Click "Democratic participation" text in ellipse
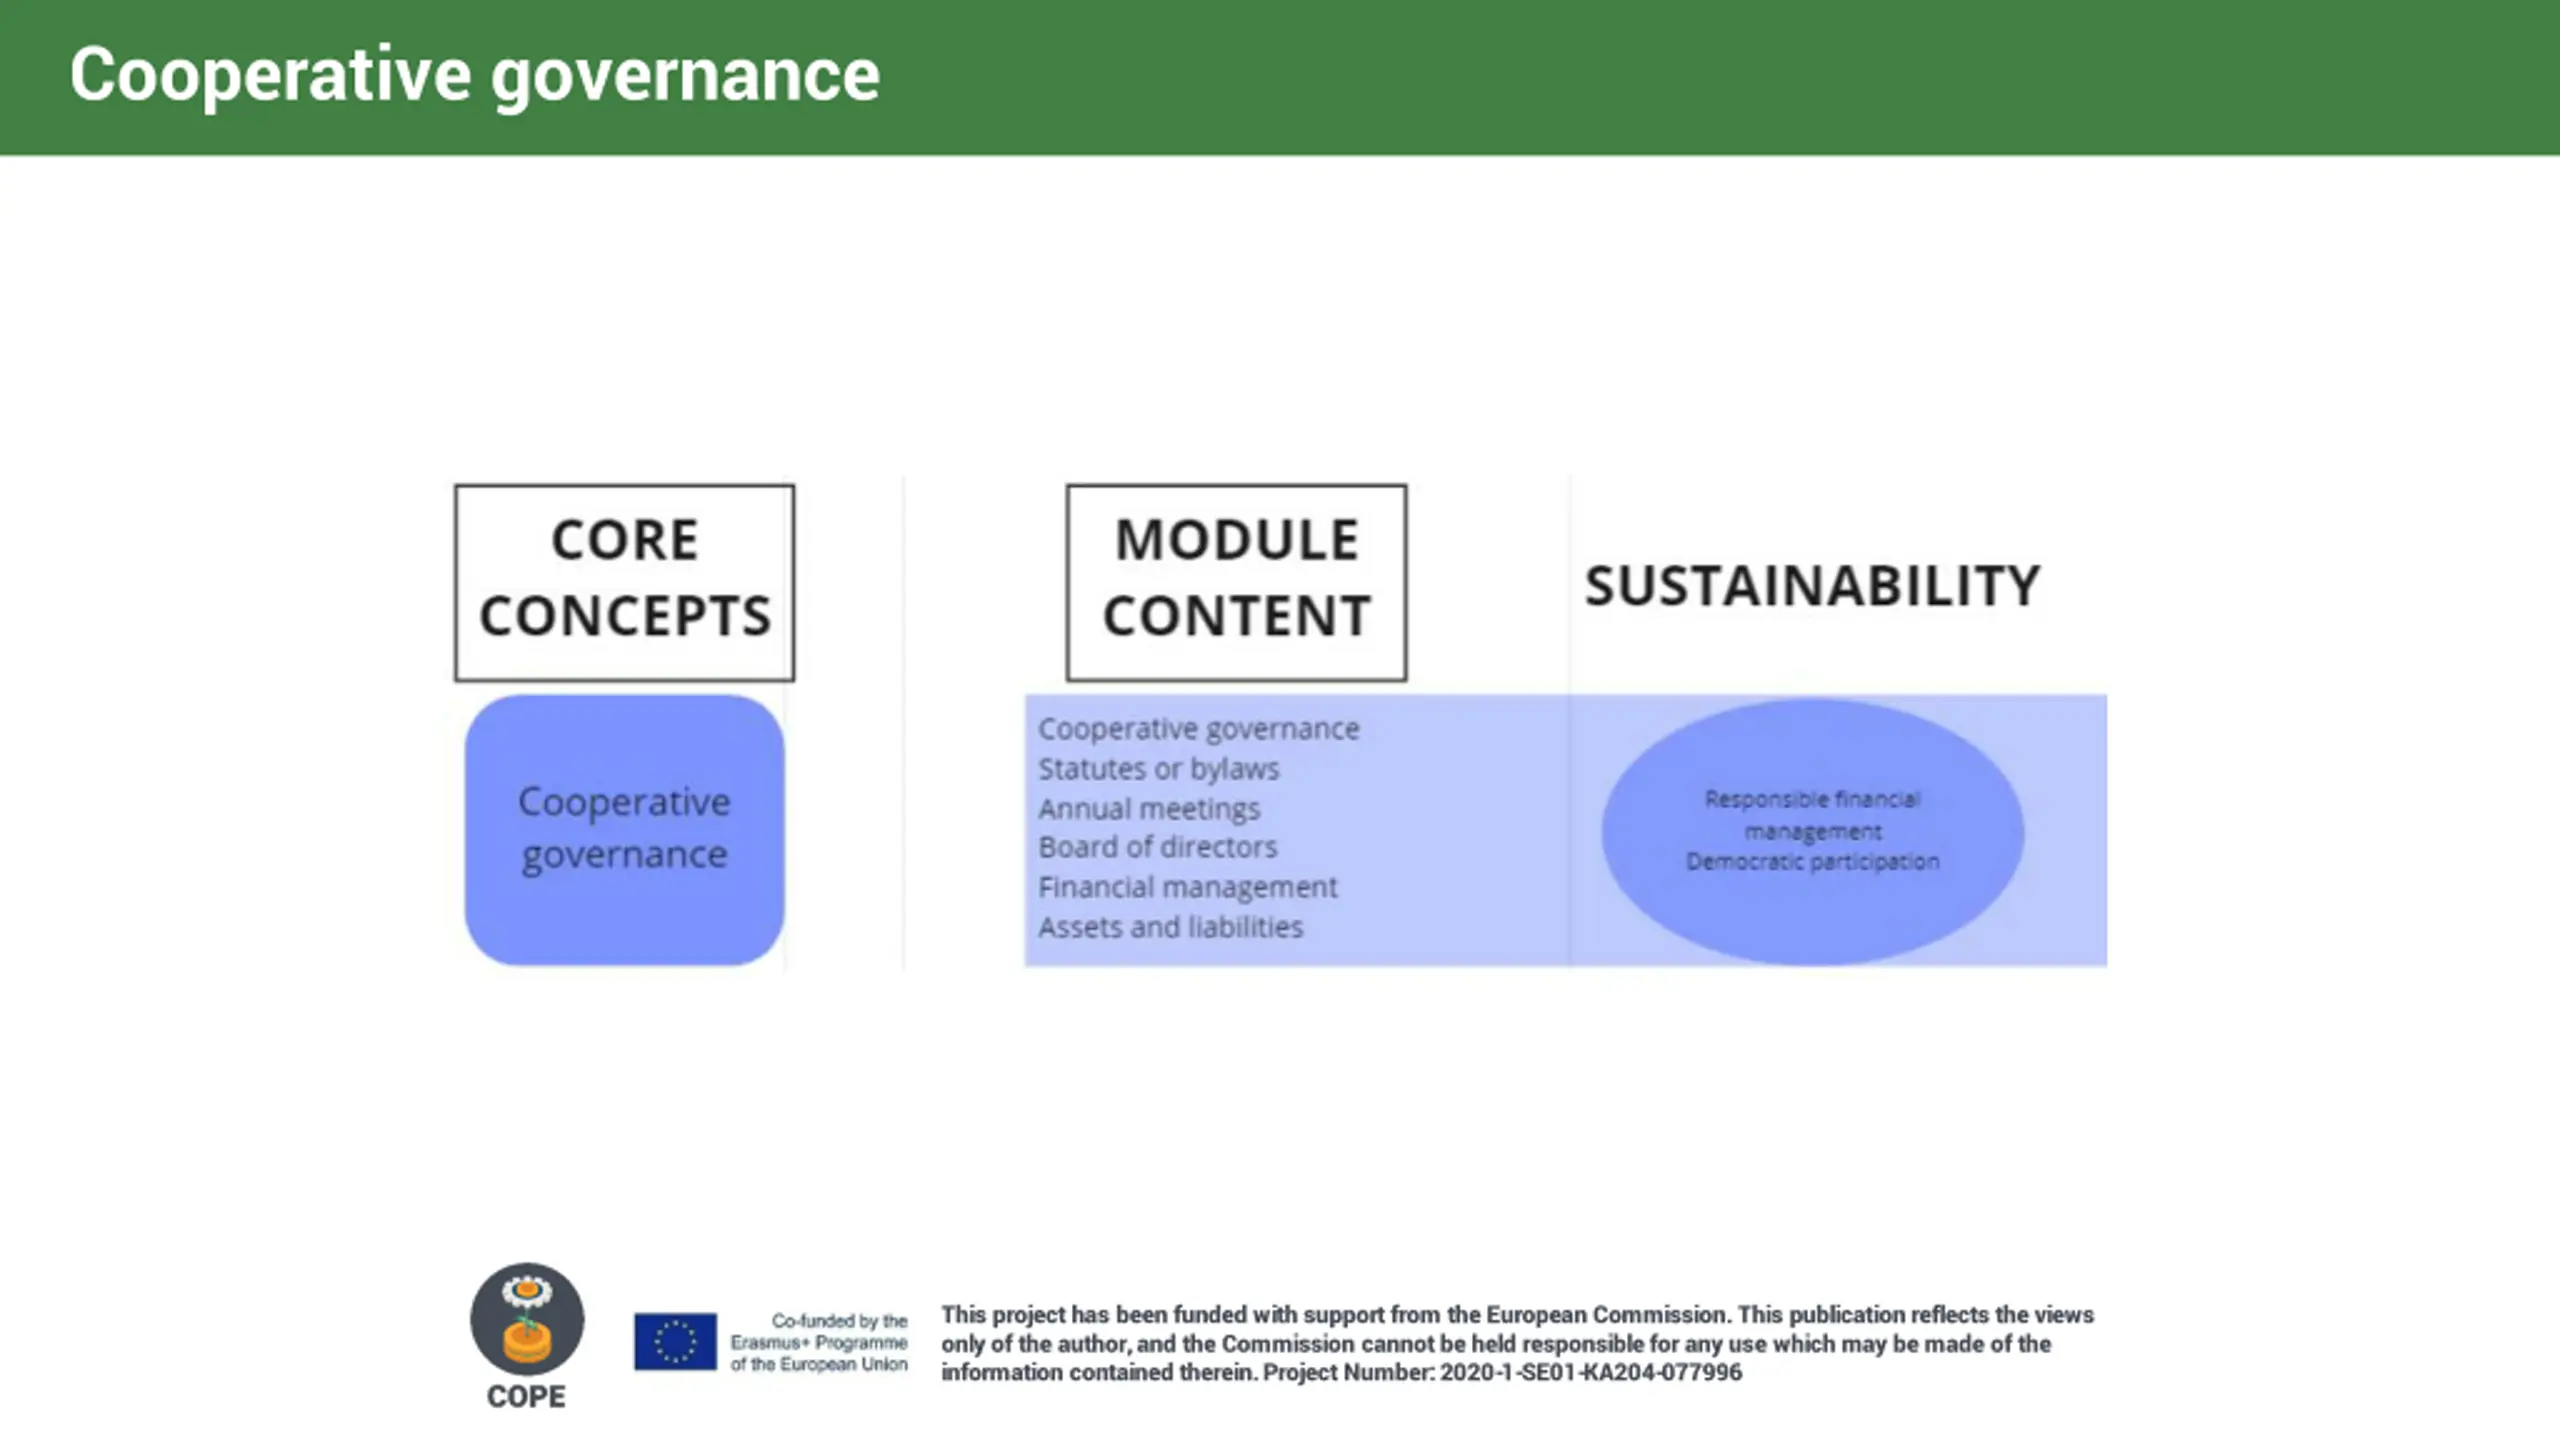Screen dimensions: 2560x1440 1812,862
